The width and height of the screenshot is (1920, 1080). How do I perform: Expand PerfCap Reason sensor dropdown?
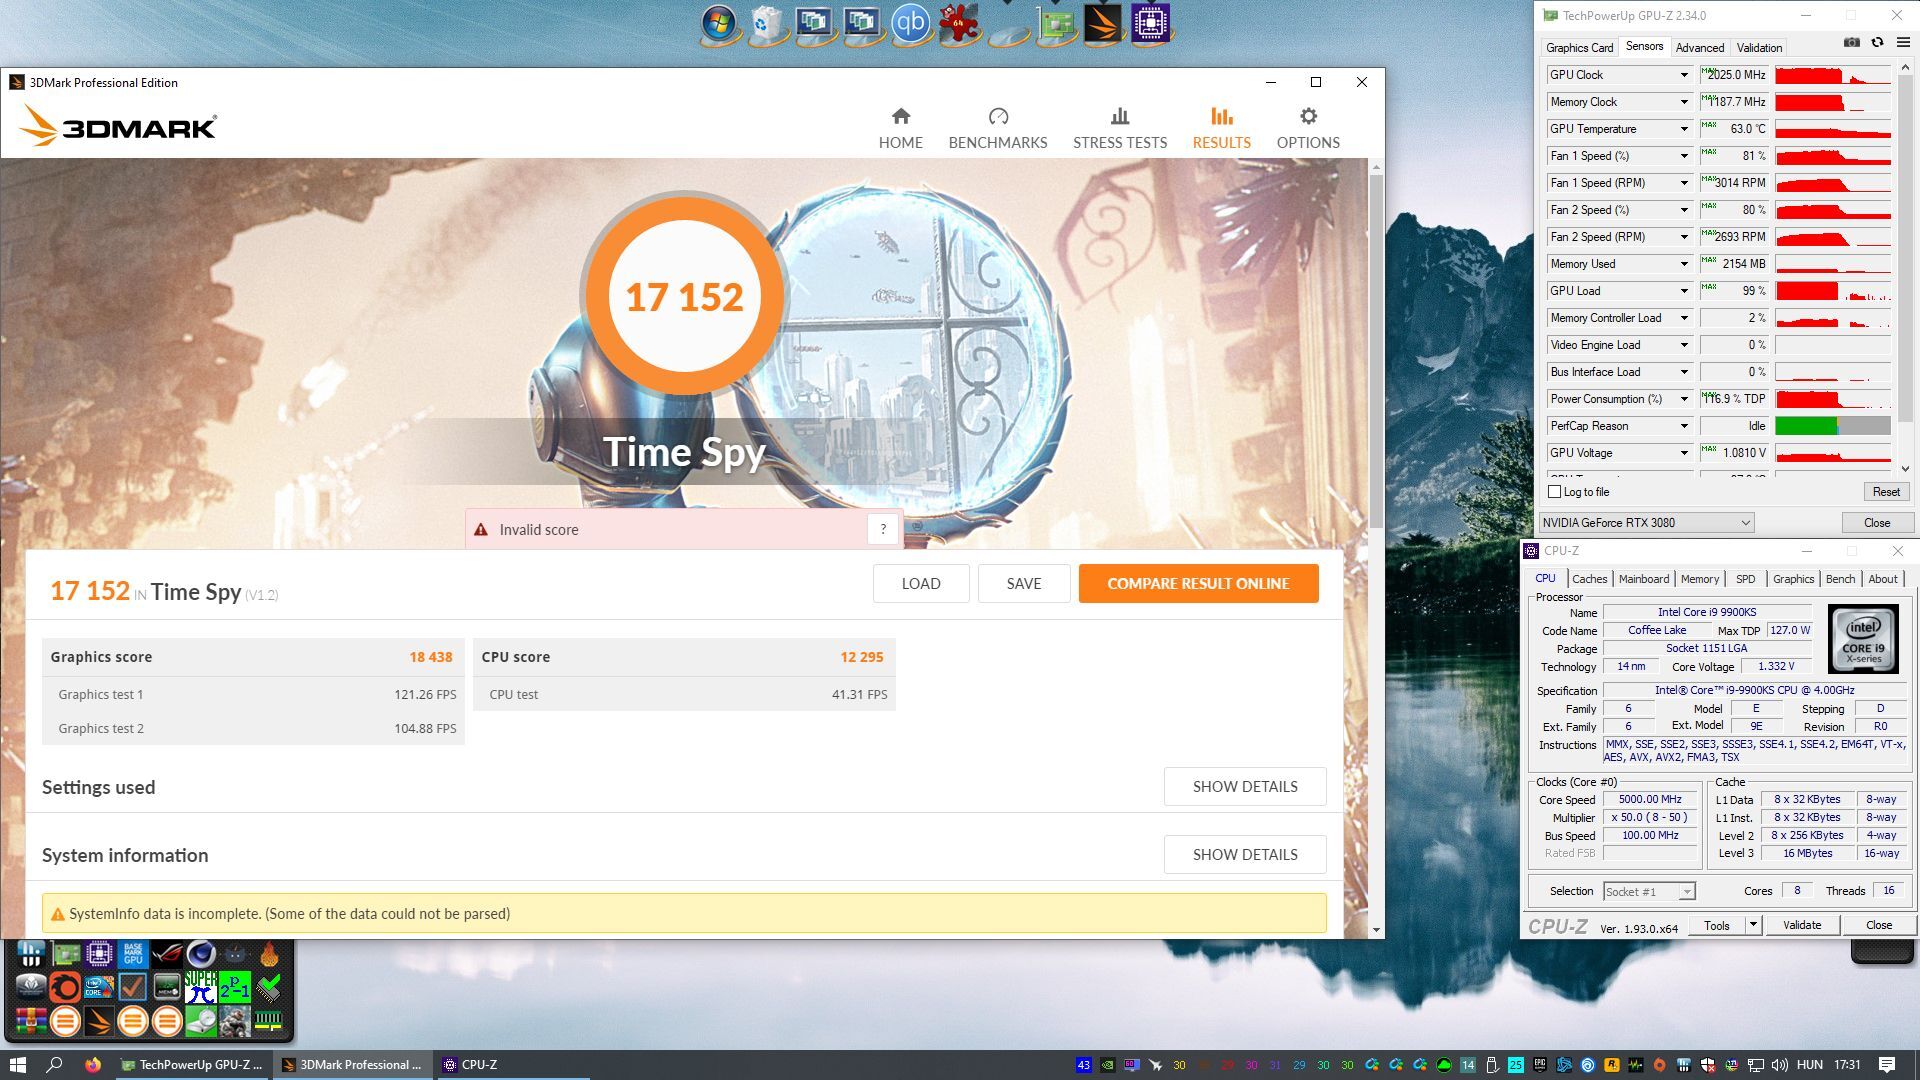pos(1683,426)
